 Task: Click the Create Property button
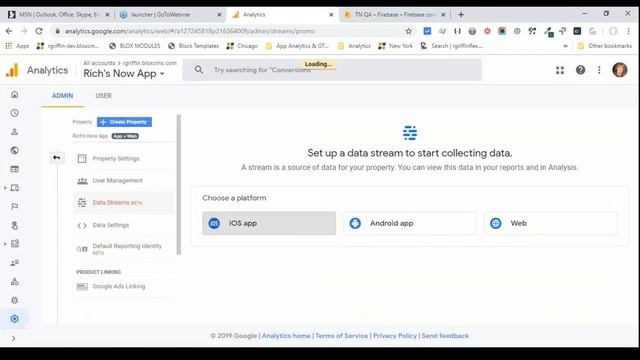124,122
